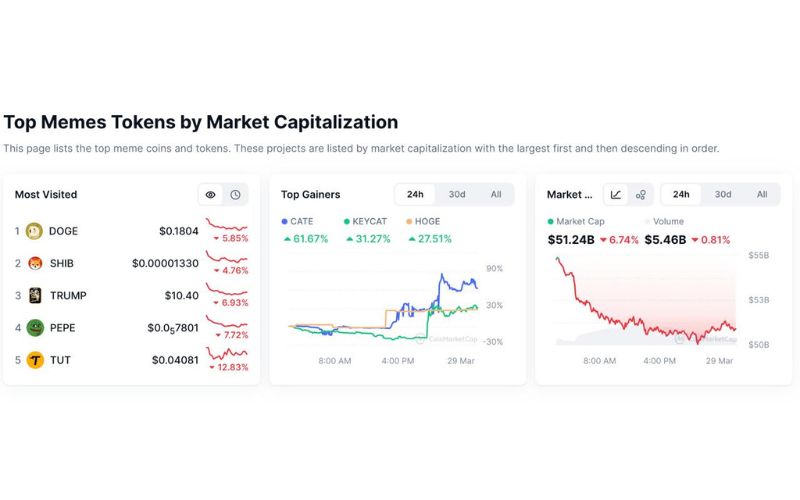Click the TUT token icon

coord(34,360)
